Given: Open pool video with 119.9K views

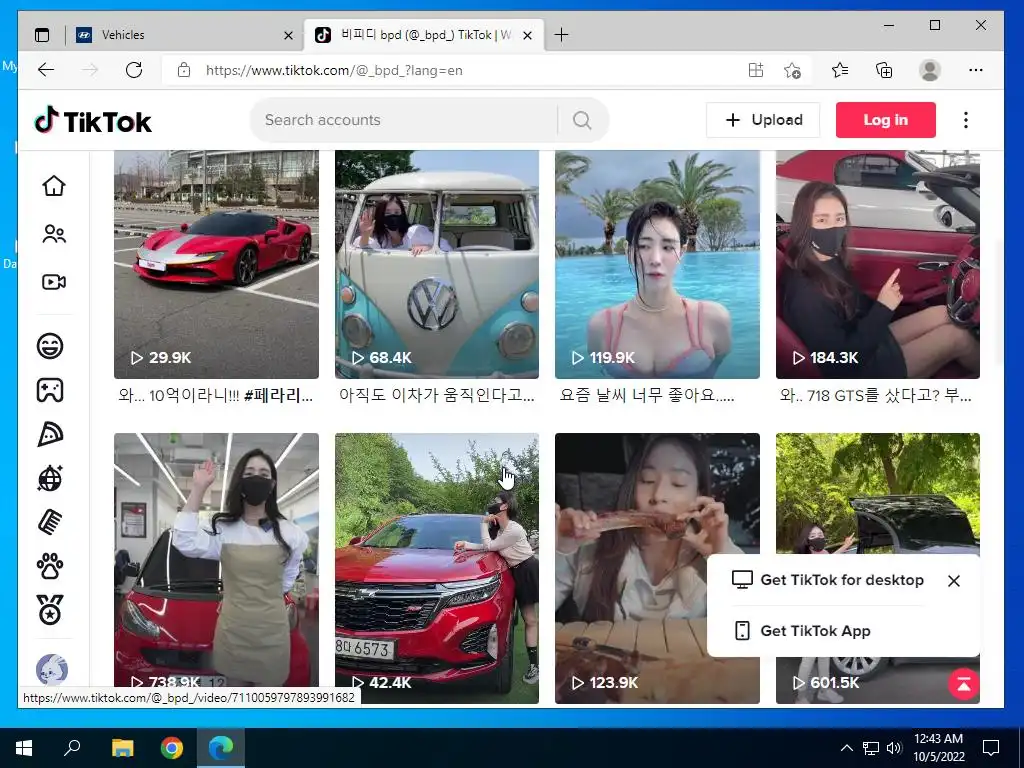Looking at the screenshot, I should [x=657, y=264].
